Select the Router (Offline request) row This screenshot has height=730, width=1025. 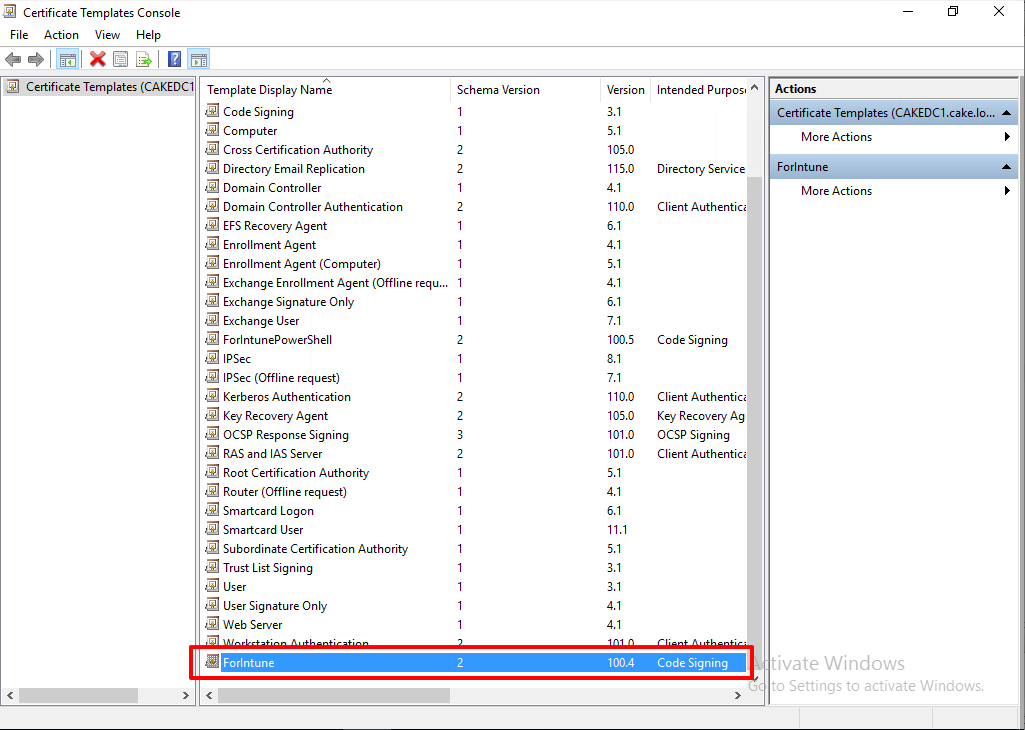475,491
